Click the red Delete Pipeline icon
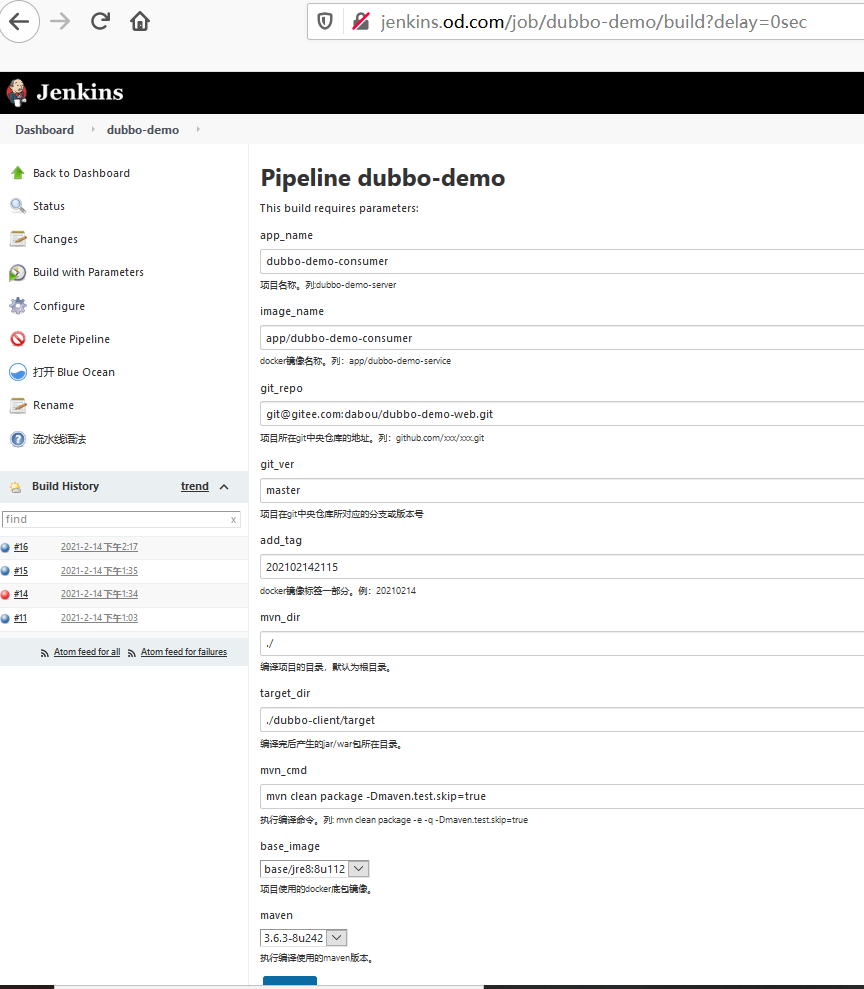The height and width of the screenshot is (989, 864). pos(18,339)
